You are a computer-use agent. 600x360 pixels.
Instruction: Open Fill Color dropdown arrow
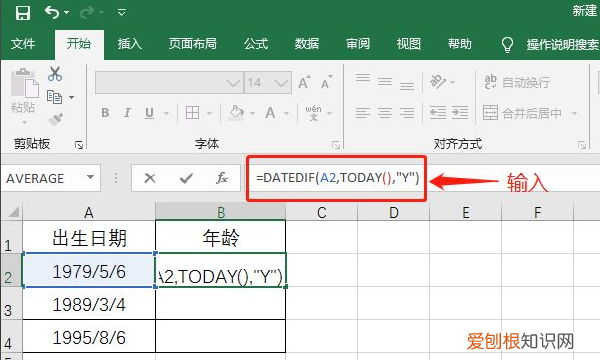click(x=252, y=113)
